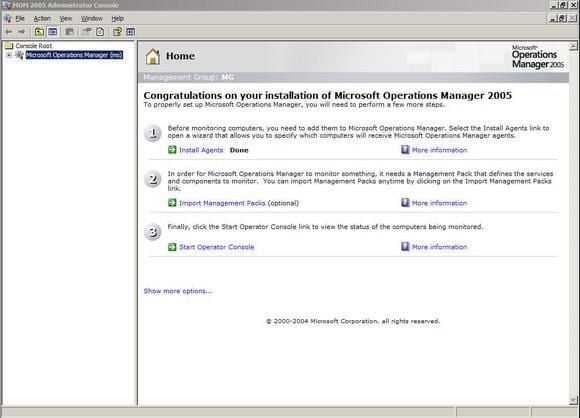Click the Show more options link
Image resolution: width=580 pixels, height=418 pixels.
178,291
